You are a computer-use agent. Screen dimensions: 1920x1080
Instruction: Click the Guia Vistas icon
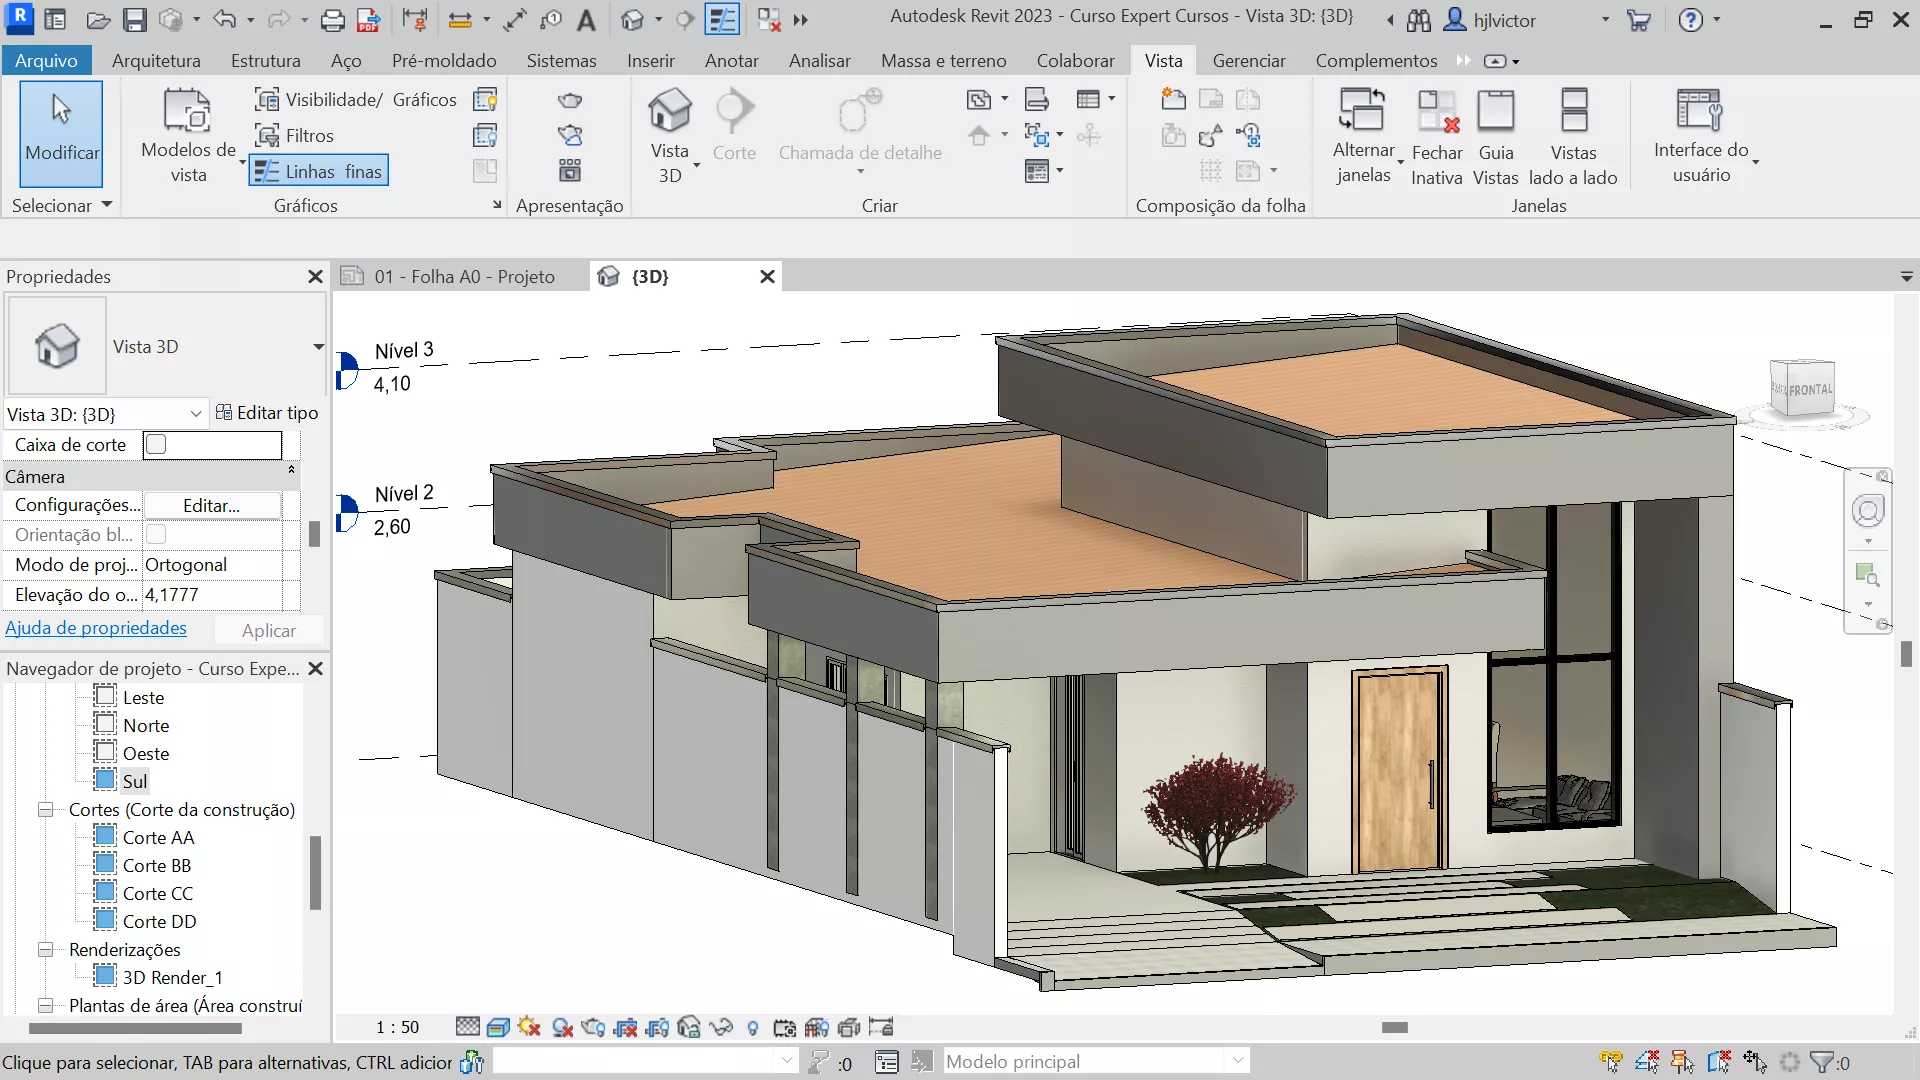1496,111
